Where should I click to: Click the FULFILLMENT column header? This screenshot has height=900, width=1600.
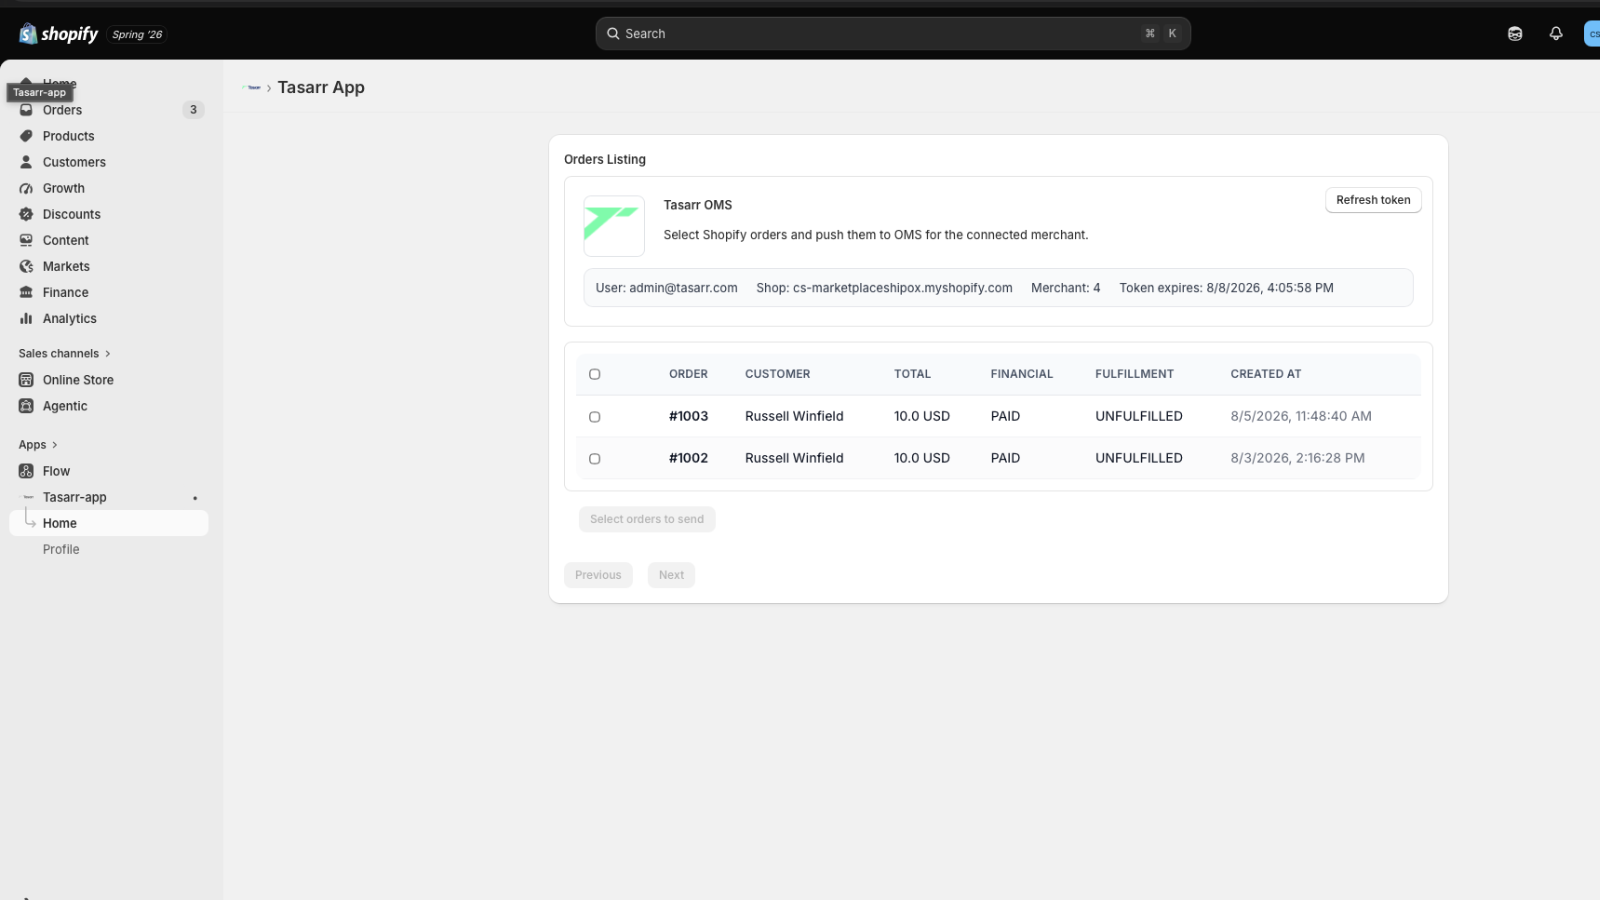[1134, 374]
